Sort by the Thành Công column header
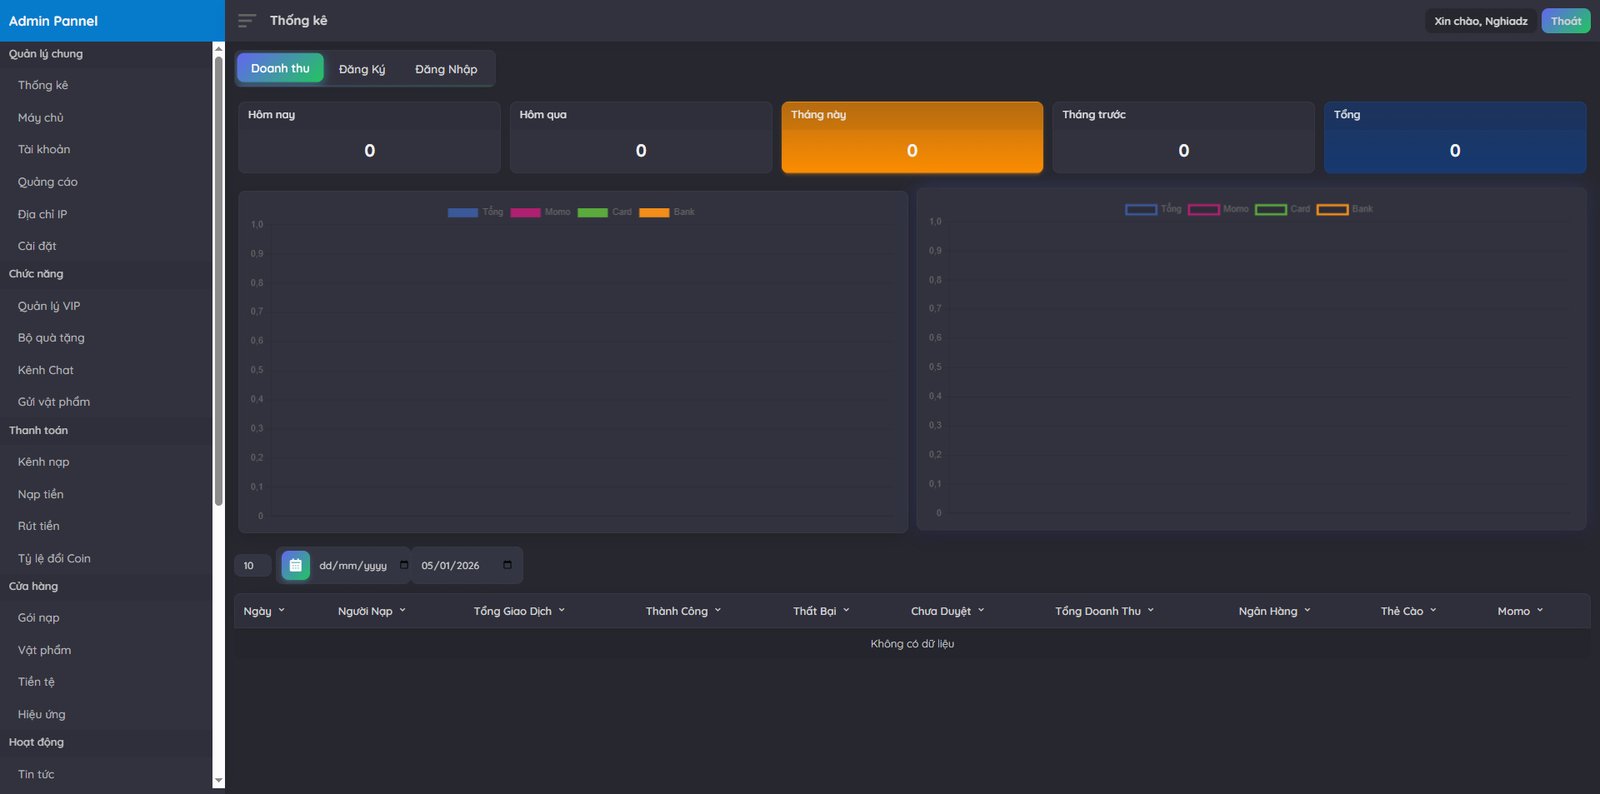 677,611
